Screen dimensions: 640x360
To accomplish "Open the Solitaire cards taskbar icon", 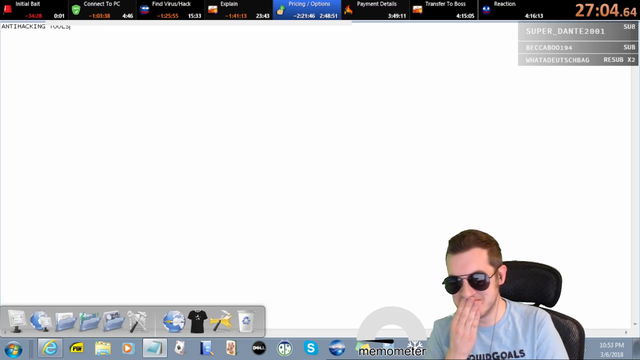I will coord(180,348).
